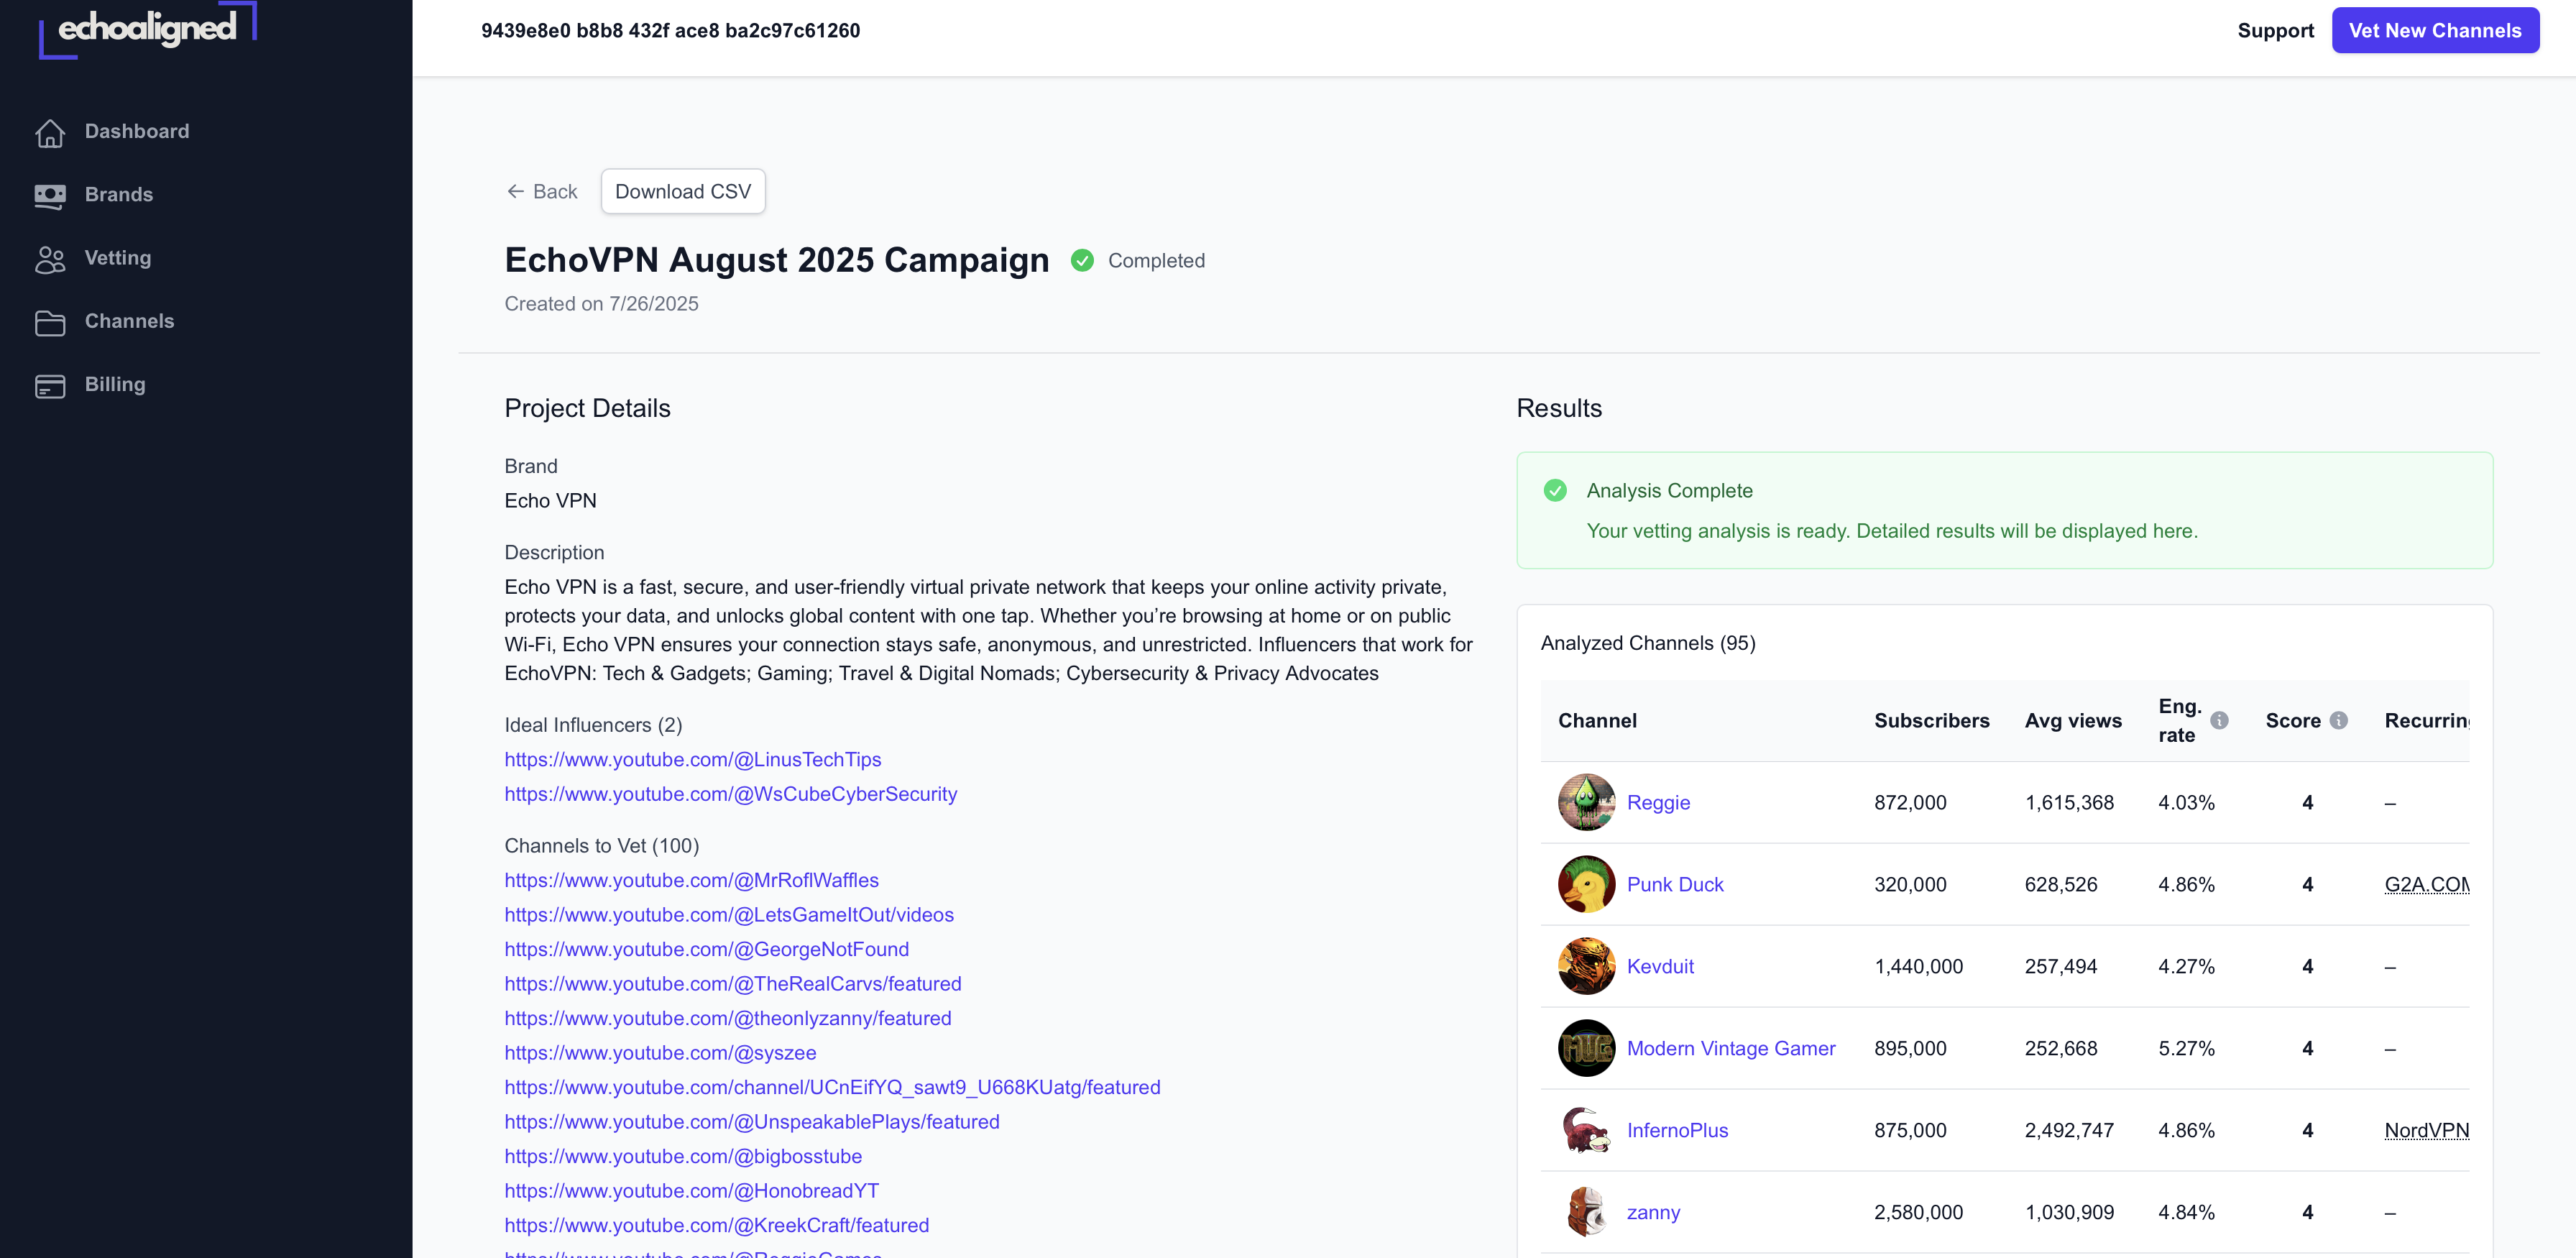The image size is (2576, 1258).
Task: Click the echoaligned logo
Action: click(148, 29)
